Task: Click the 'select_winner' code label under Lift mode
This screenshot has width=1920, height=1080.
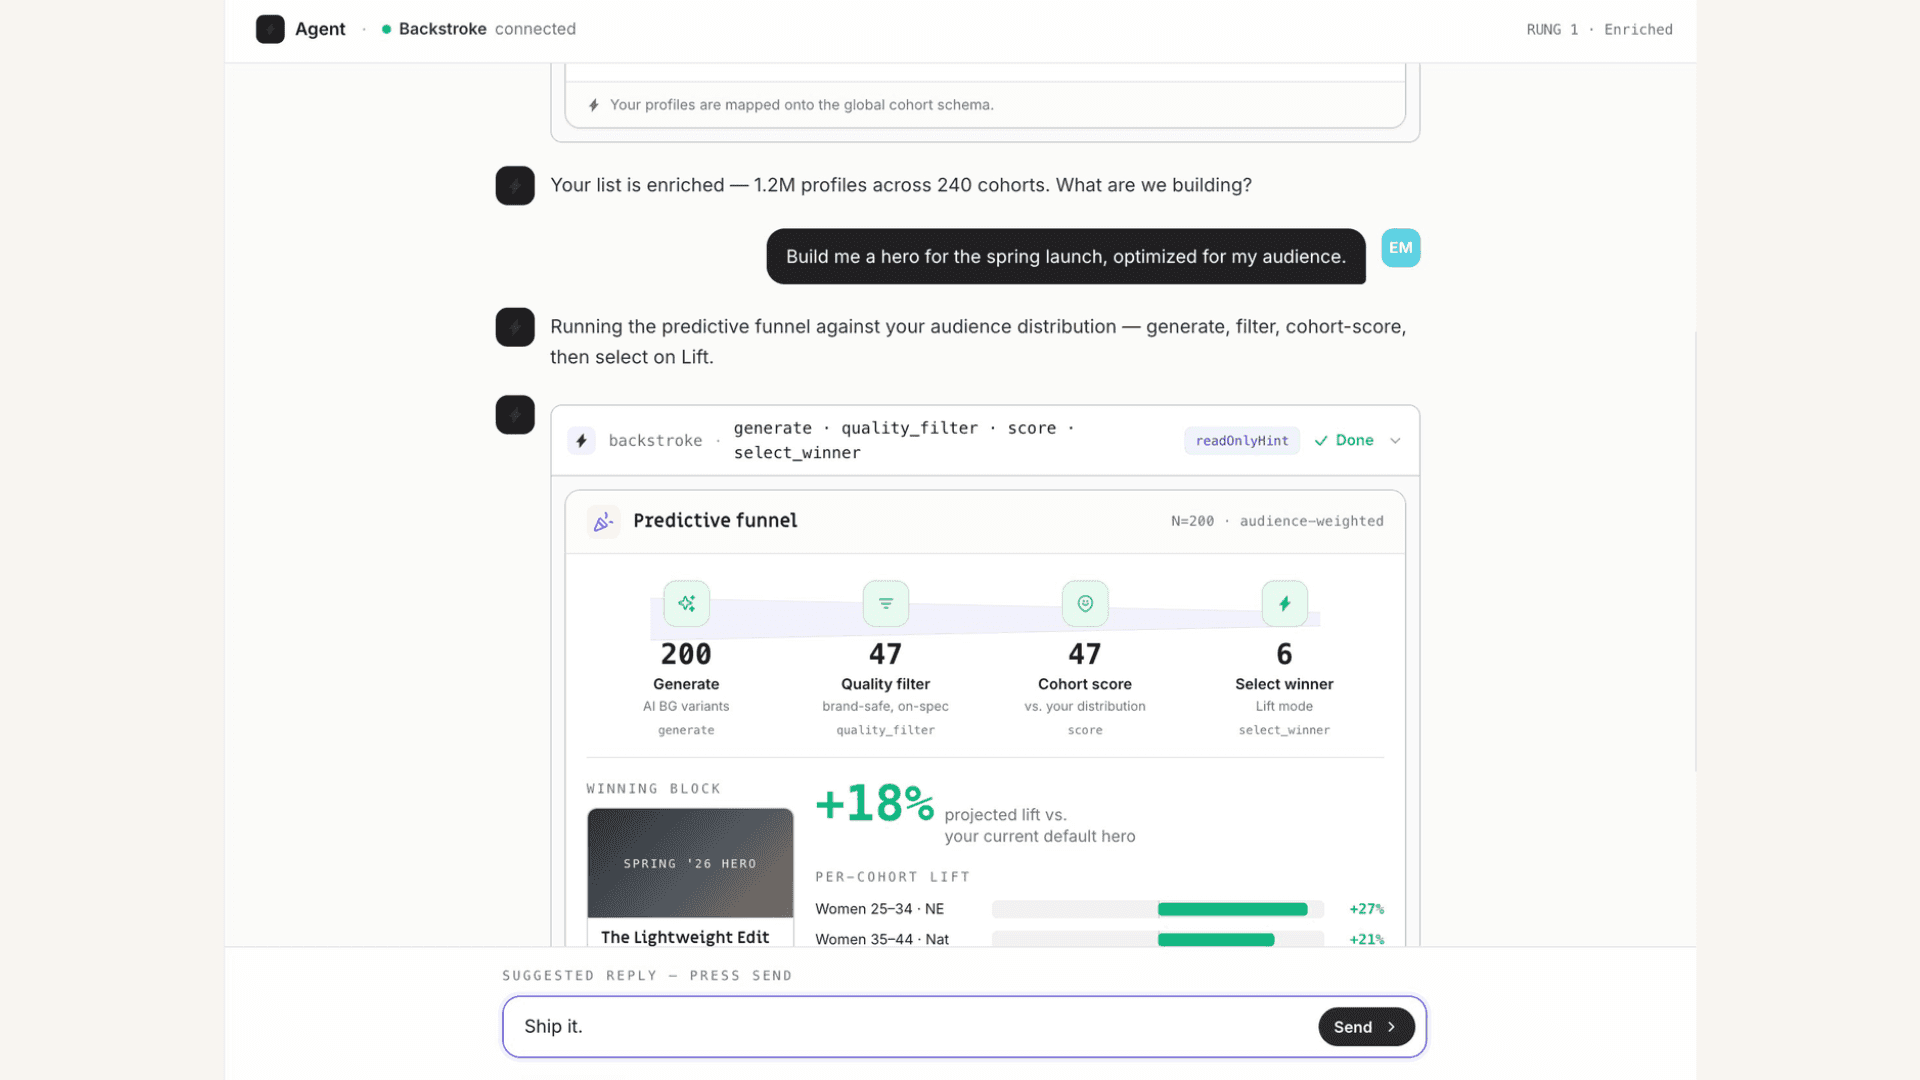Action: (x=1284, y=730)
